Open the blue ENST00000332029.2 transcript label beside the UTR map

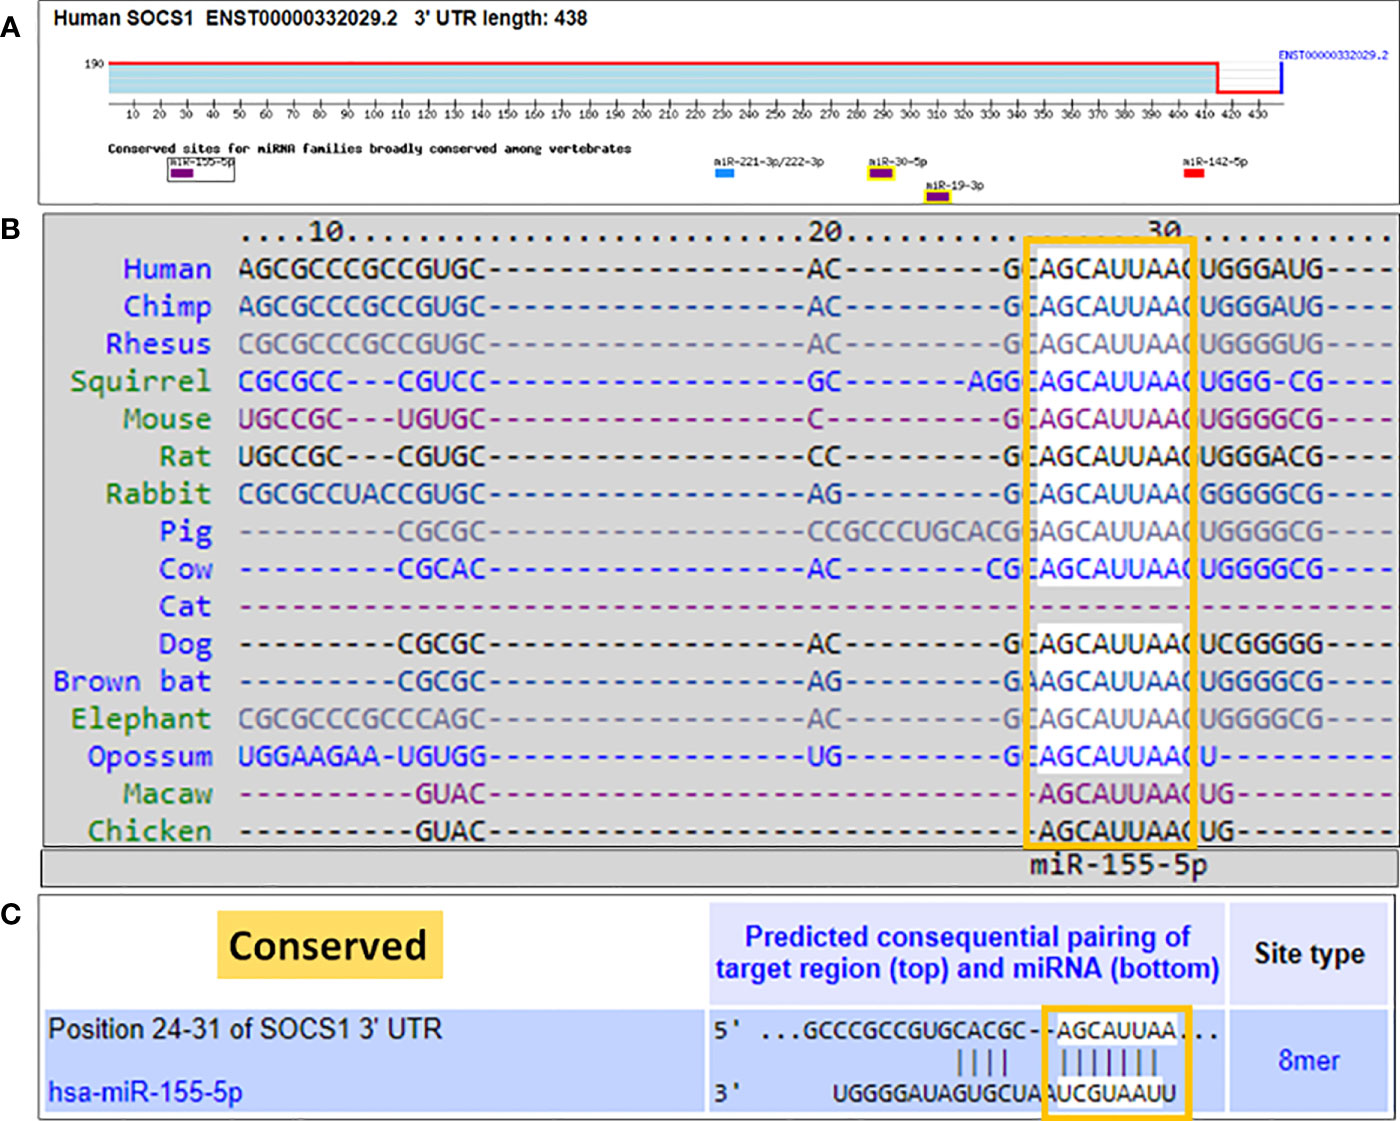click(x=1333, y=55)
